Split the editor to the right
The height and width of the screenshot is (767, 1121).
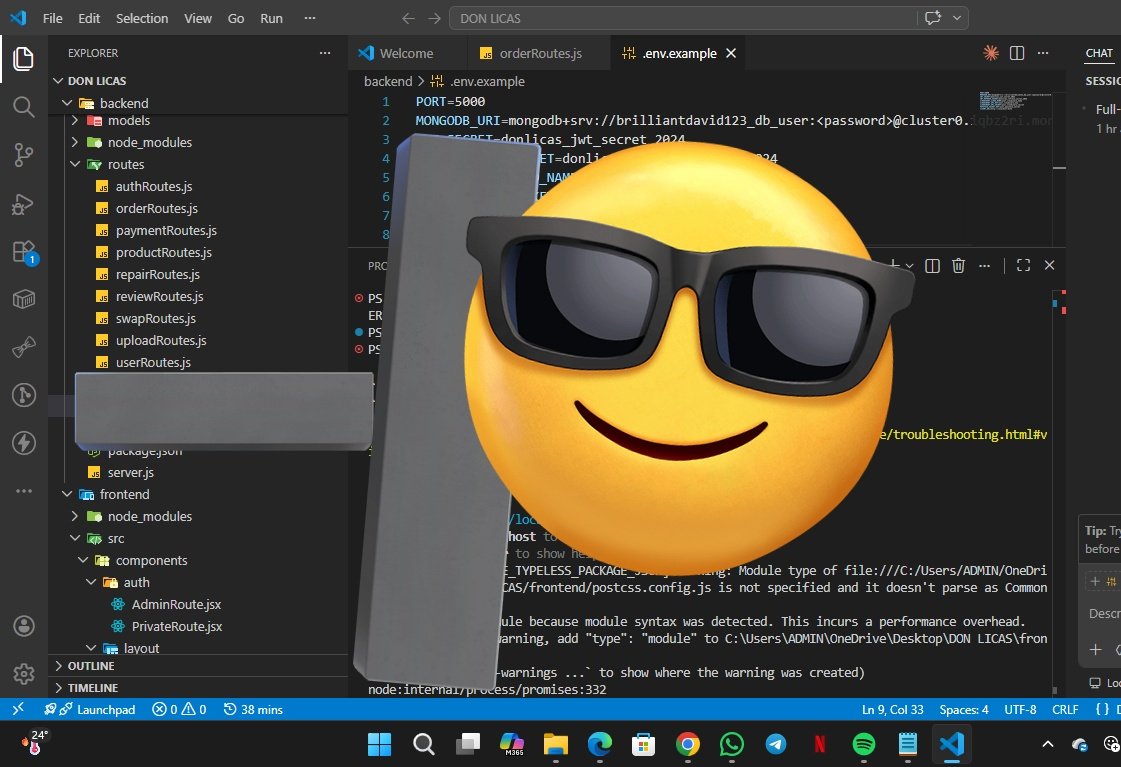coord(1017,53)
